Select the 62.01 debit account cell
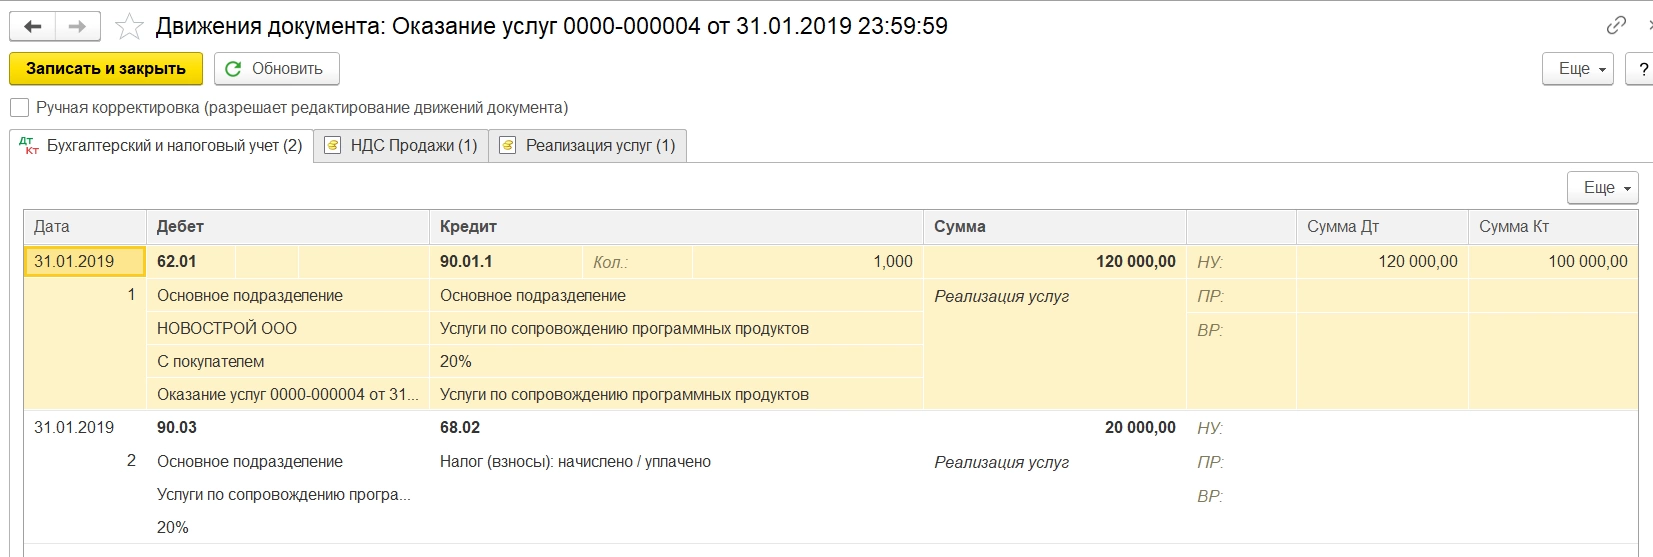This screenshot has height=557, width=1653. coord(177,262)
